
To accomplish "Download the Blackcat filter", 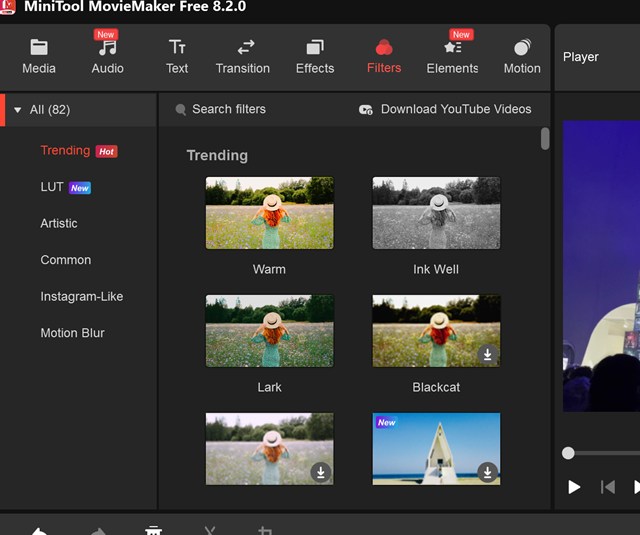I will (x=487, y=354).
